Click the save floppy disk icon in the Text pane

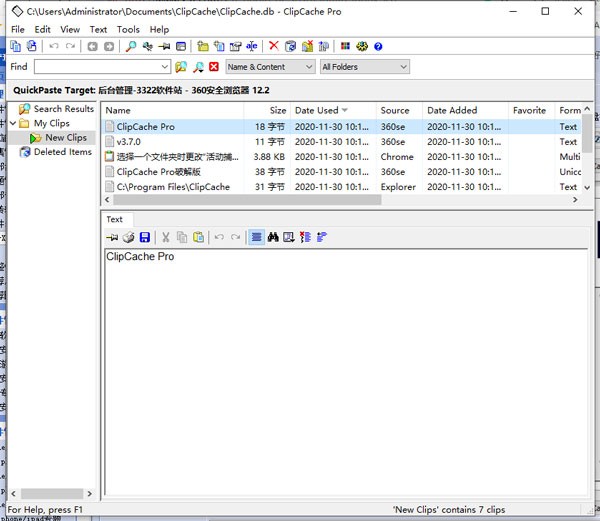pos(145,237)
